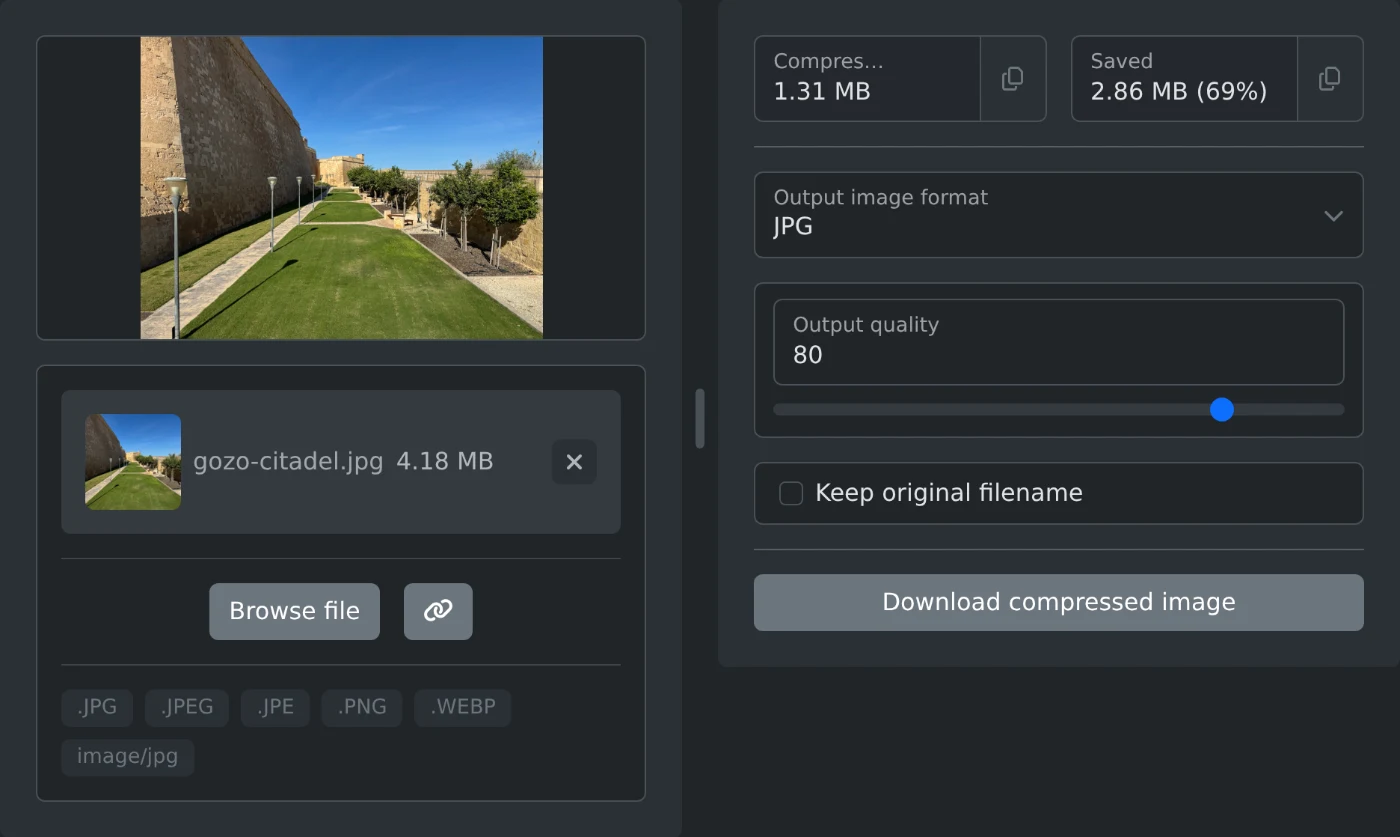Viewport: 1400px width, 837px height.
Task: Click the image/jpg MIME type tag
Action: pyautogui.click(x=128, y=757)
